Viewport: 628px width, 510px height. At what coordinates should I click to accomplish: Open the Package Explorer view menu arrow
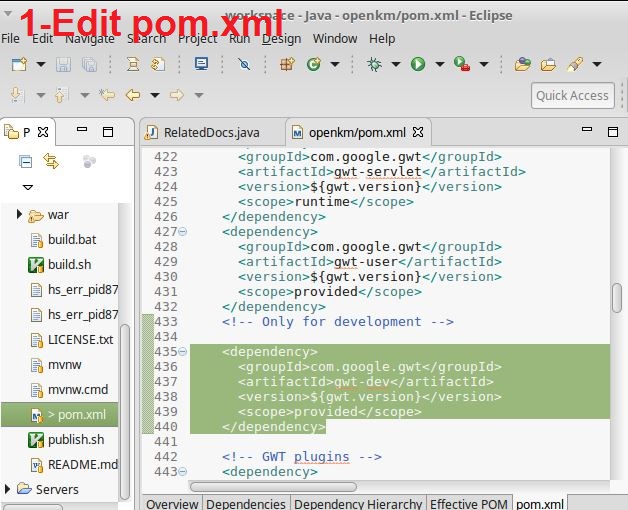pos(27,187)
